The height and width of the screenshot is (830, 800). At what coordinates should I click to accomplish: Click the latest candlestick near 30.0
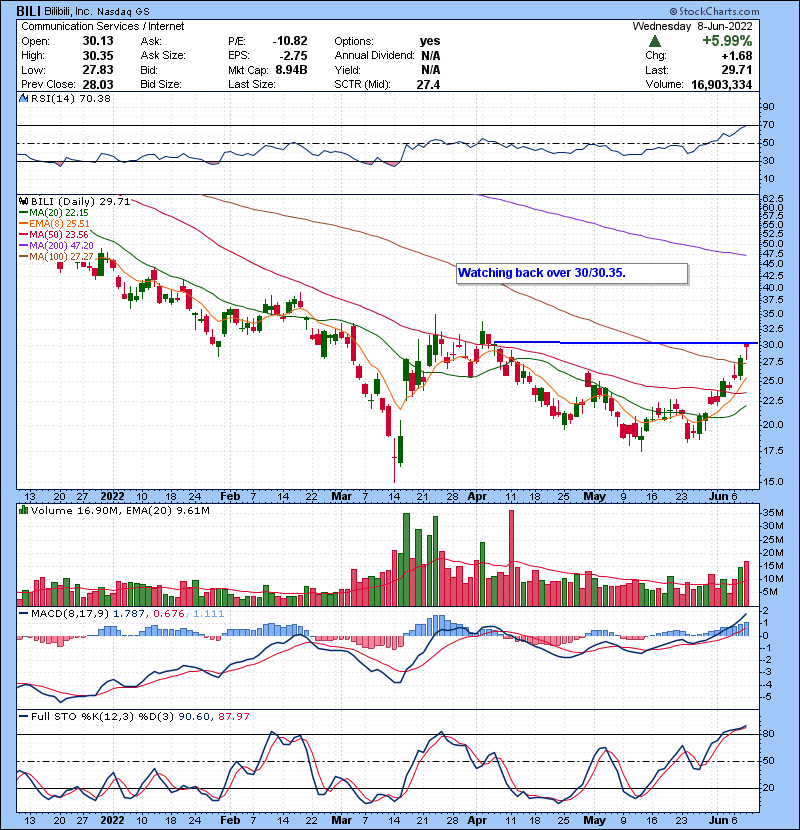pos(747,351)
